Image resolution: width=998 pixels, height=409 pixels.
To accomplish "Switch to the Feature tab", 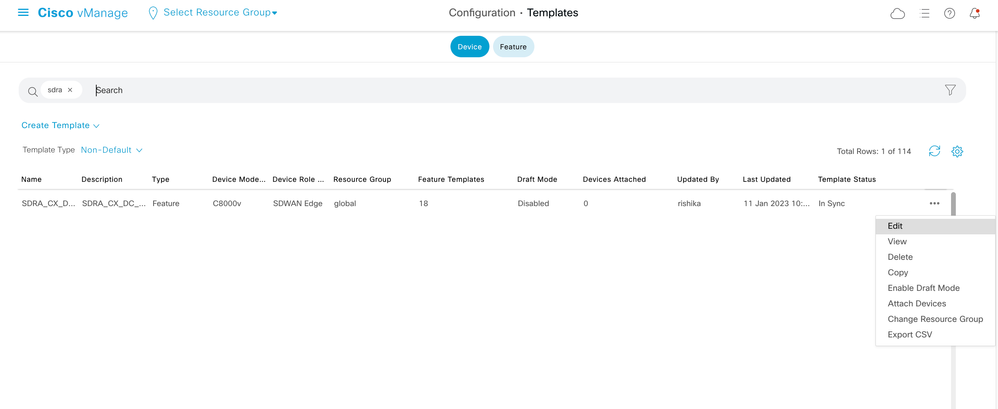I will click(513, 47).
